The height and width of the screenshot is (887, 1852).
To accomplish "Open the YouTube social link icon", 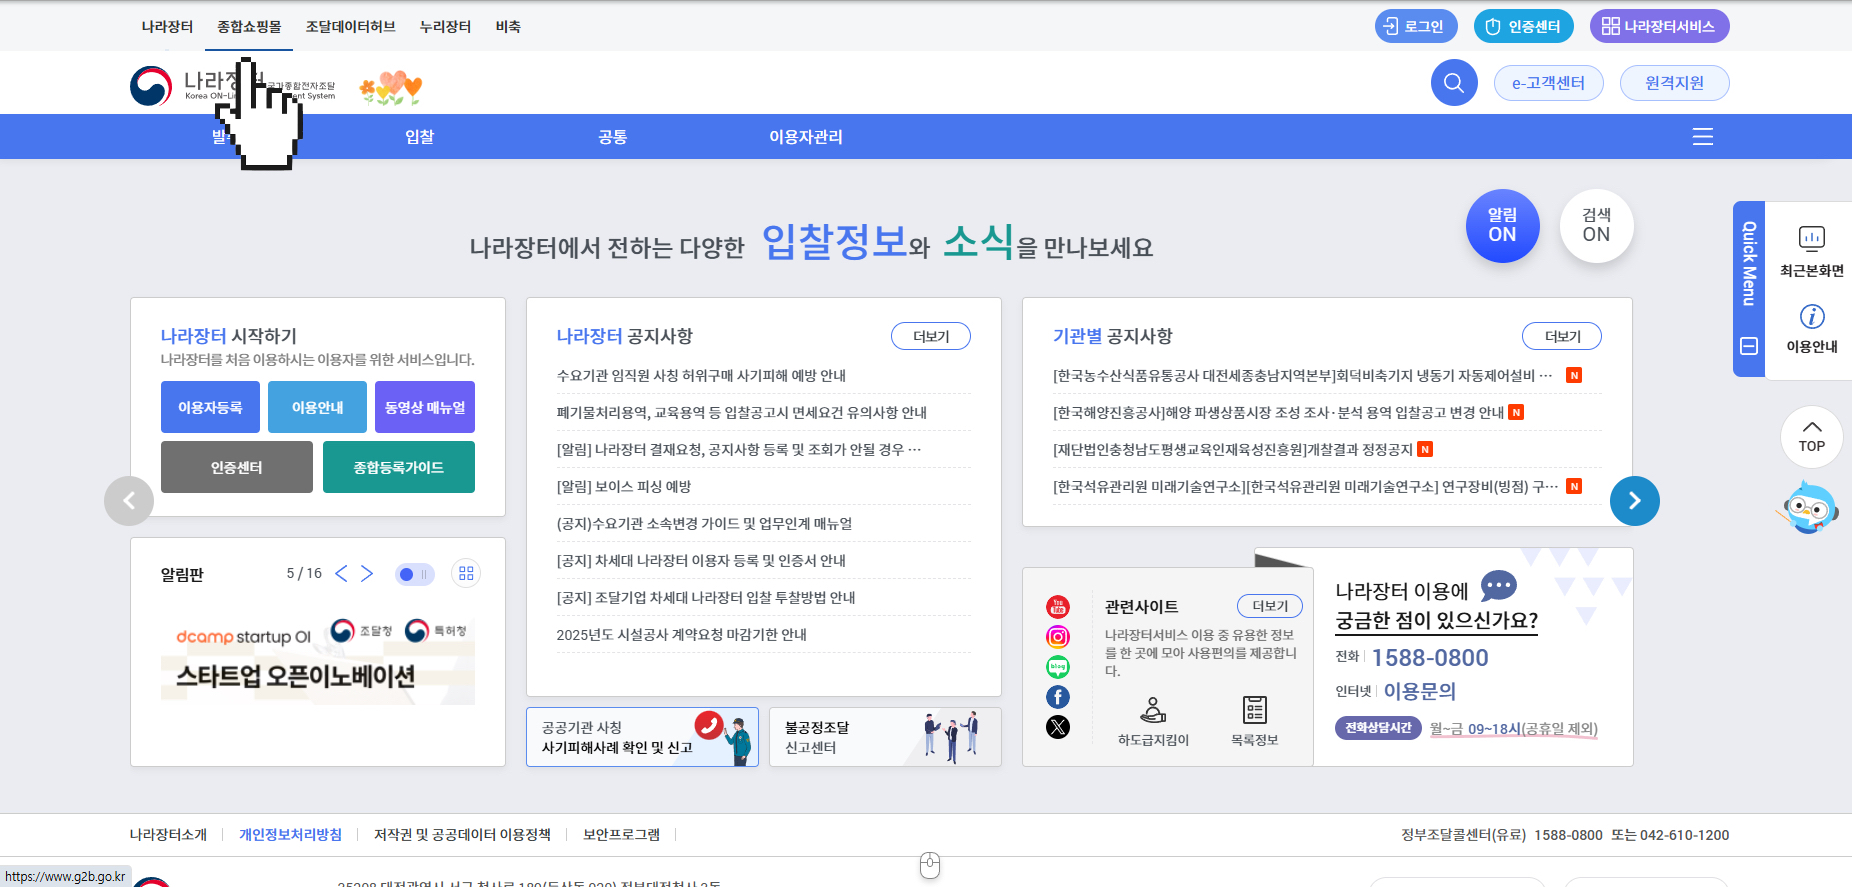I will 1058,607.
